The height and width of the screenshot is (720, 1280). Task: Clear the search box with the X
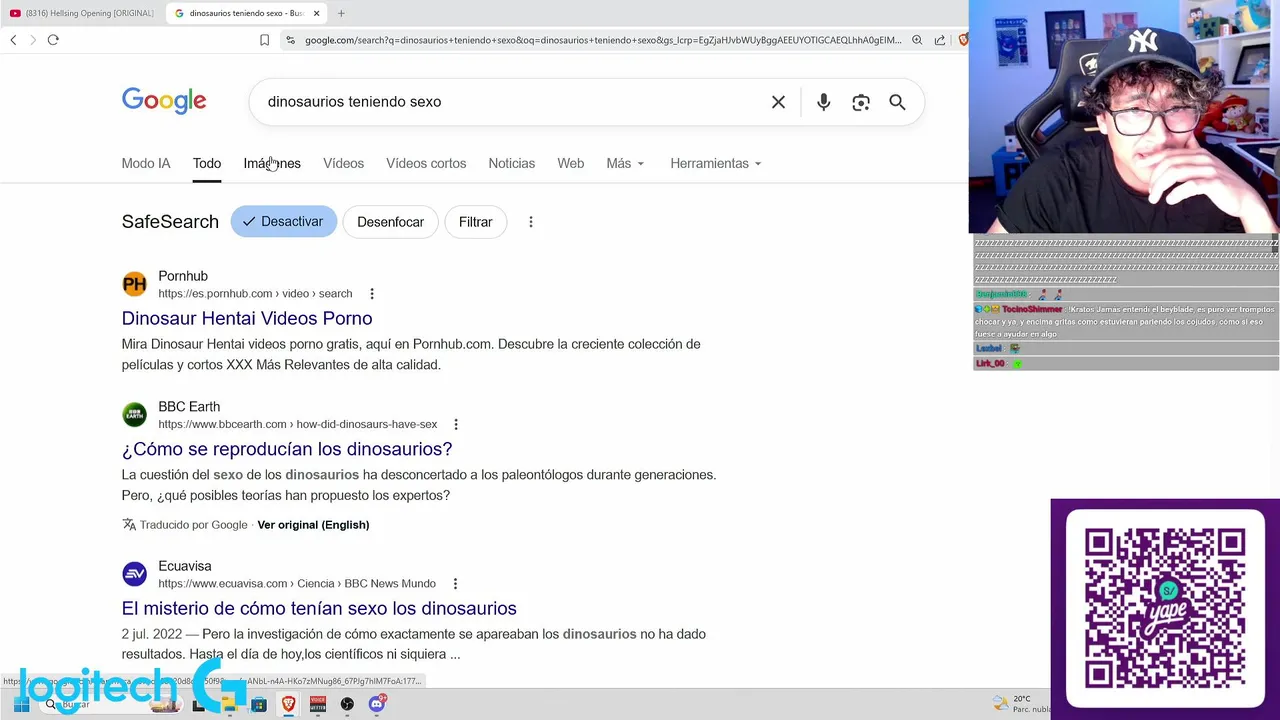pyautogui.click(x=778, y=102)
